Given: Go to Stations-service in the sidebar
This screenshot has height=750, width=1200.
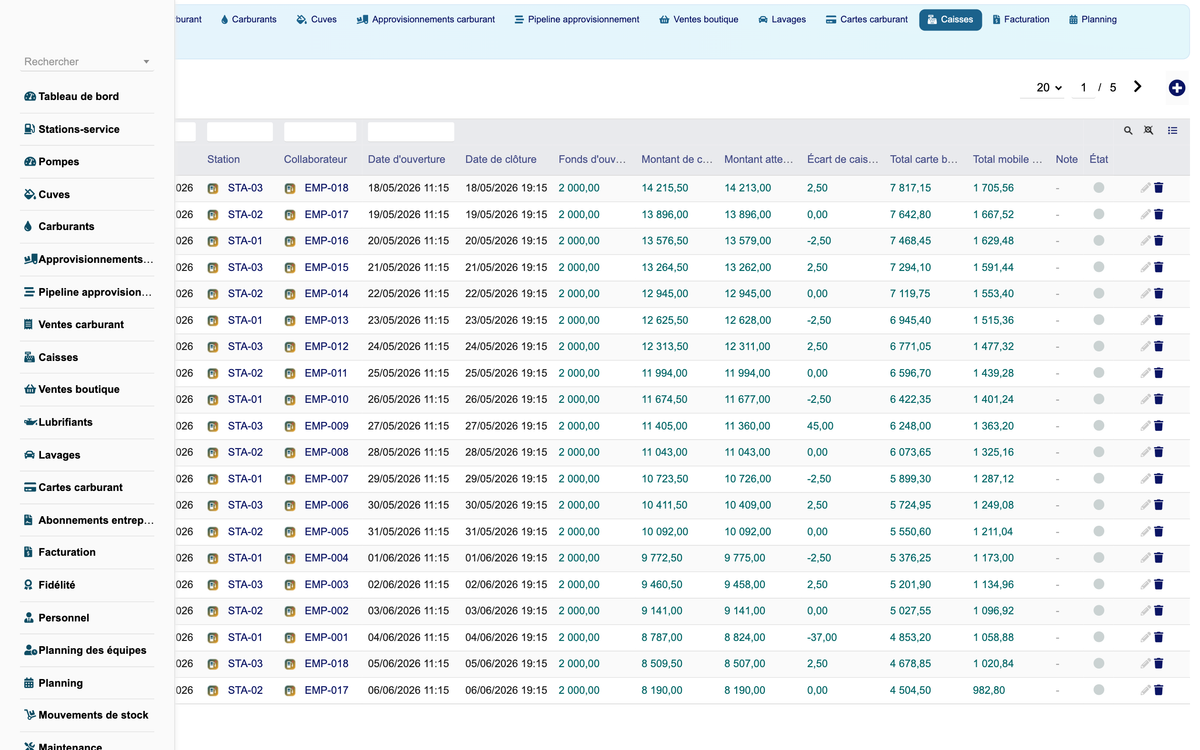Looking at the screenshot, I should click(71, 129).
